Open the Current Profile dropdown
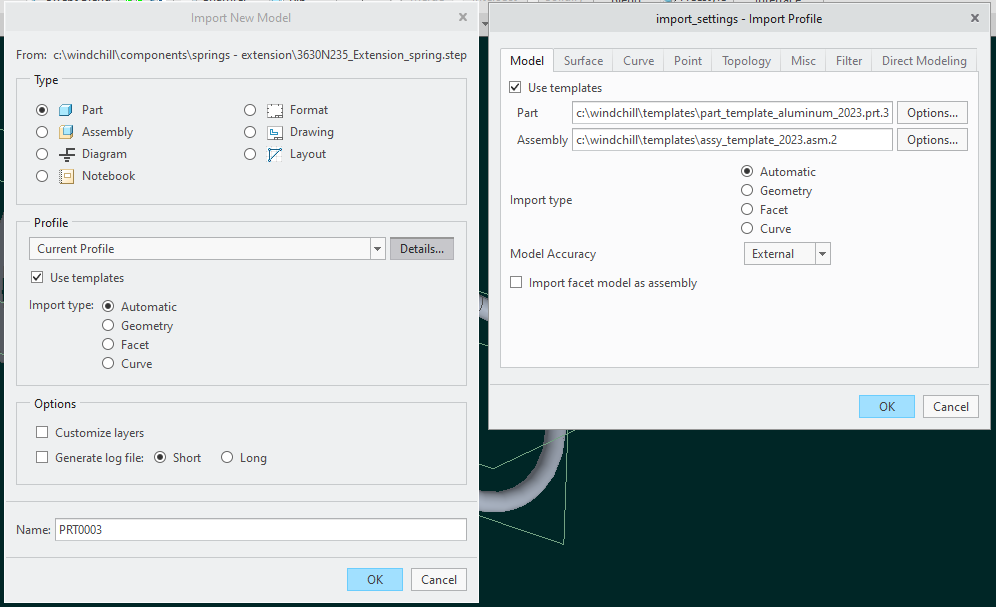 pos(377,248)
